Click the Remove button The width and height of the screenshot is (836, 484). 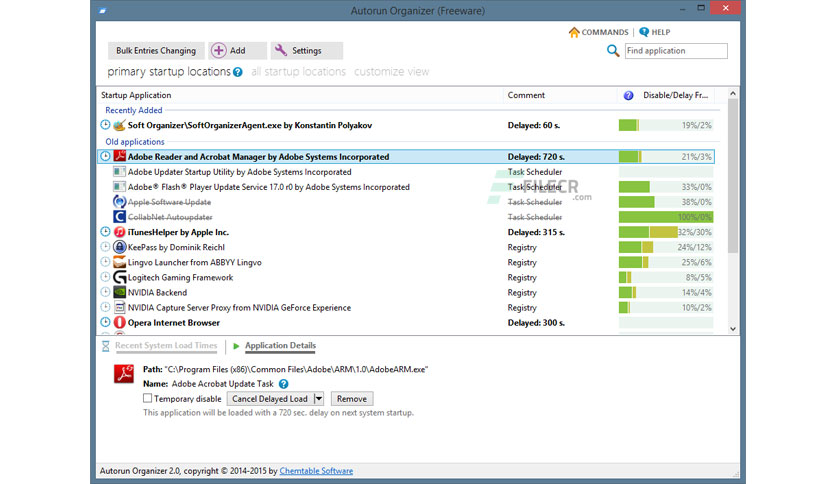352,399
